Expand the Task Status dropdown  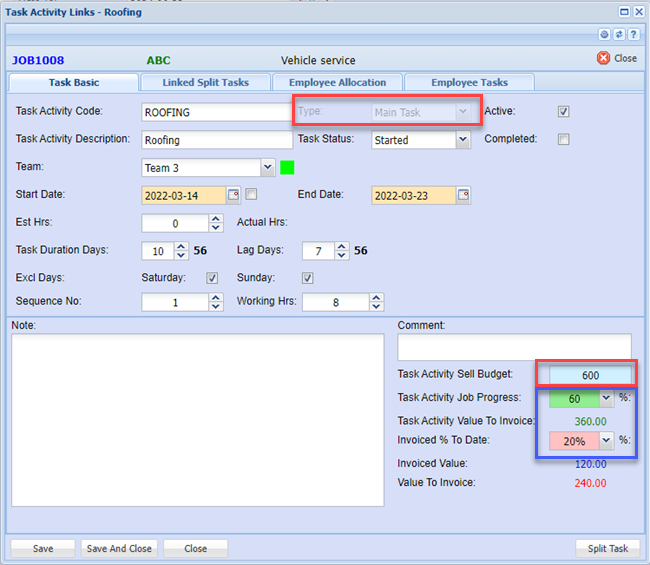pos(462,140)
